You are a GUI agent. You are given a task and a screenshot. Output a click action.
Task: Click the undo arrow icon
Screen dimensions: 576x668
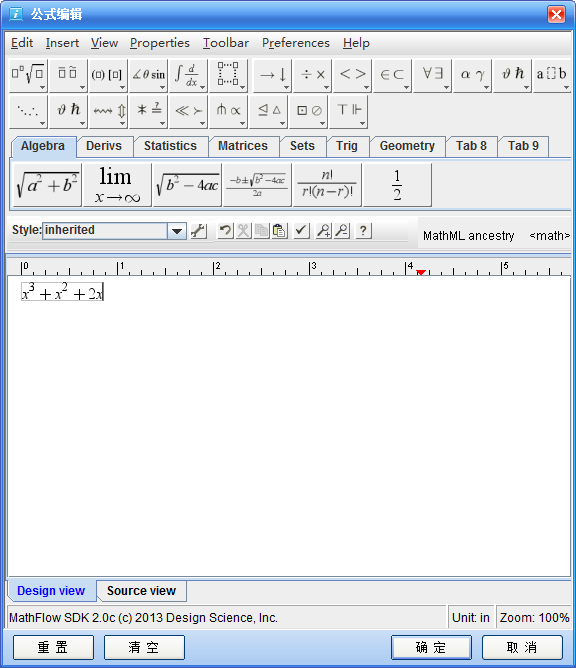point(225,230)
